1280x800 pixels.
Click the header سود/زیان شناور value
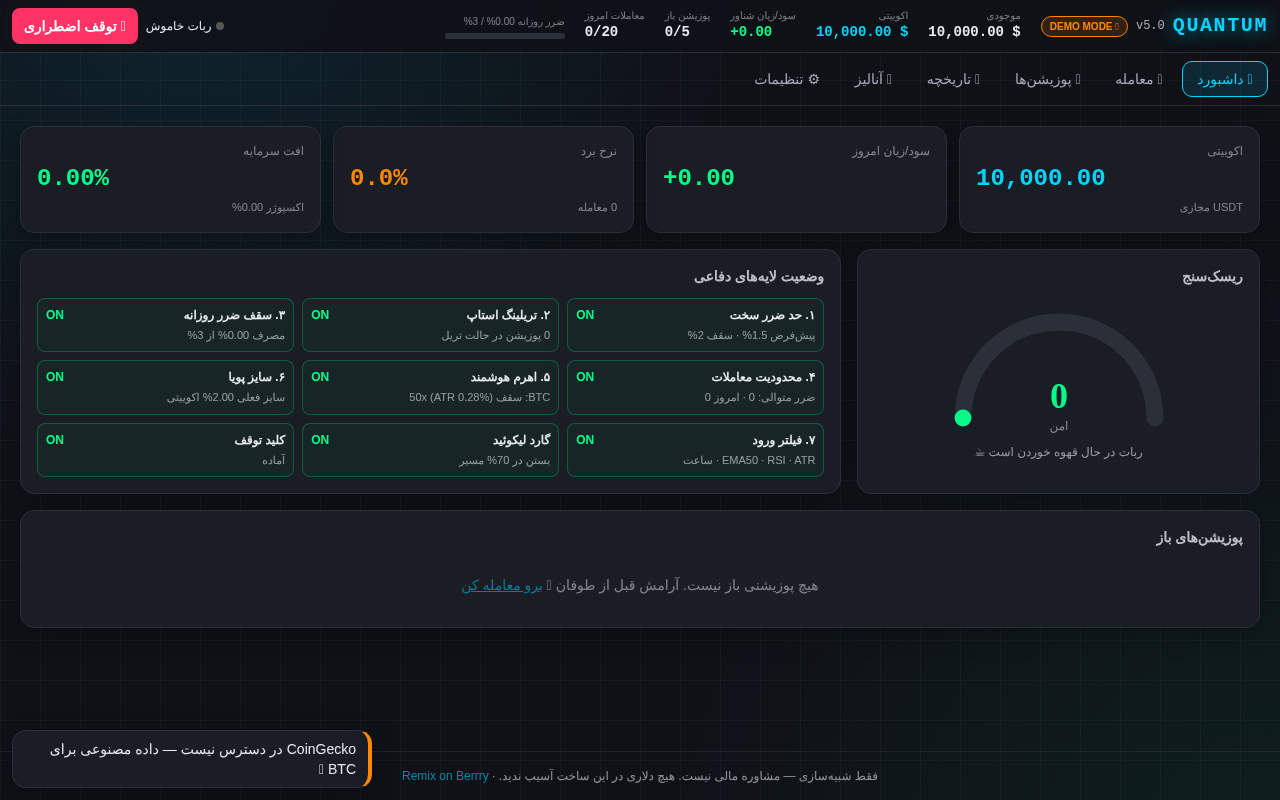click(x=751, y=32)
